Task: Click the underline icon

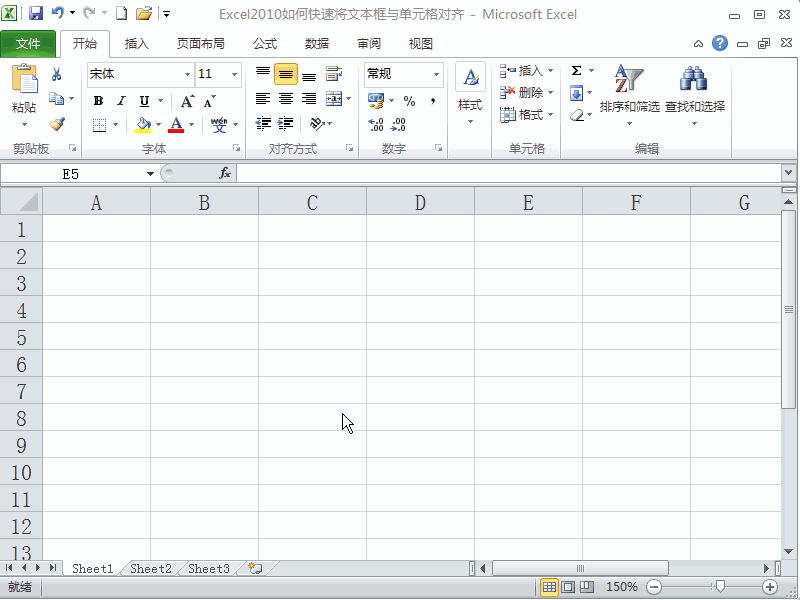Action: tap(145, 102)
